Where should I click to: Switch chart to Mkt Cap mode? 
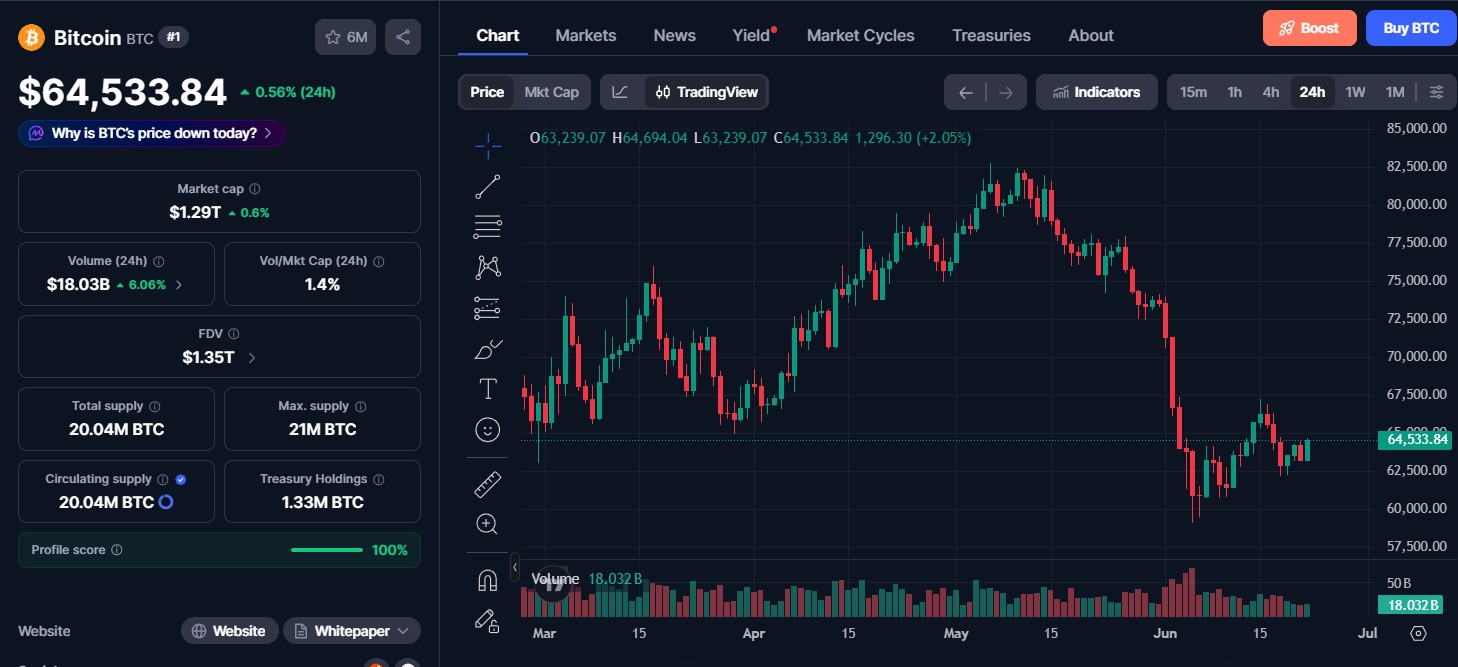(x=552, y=92)
